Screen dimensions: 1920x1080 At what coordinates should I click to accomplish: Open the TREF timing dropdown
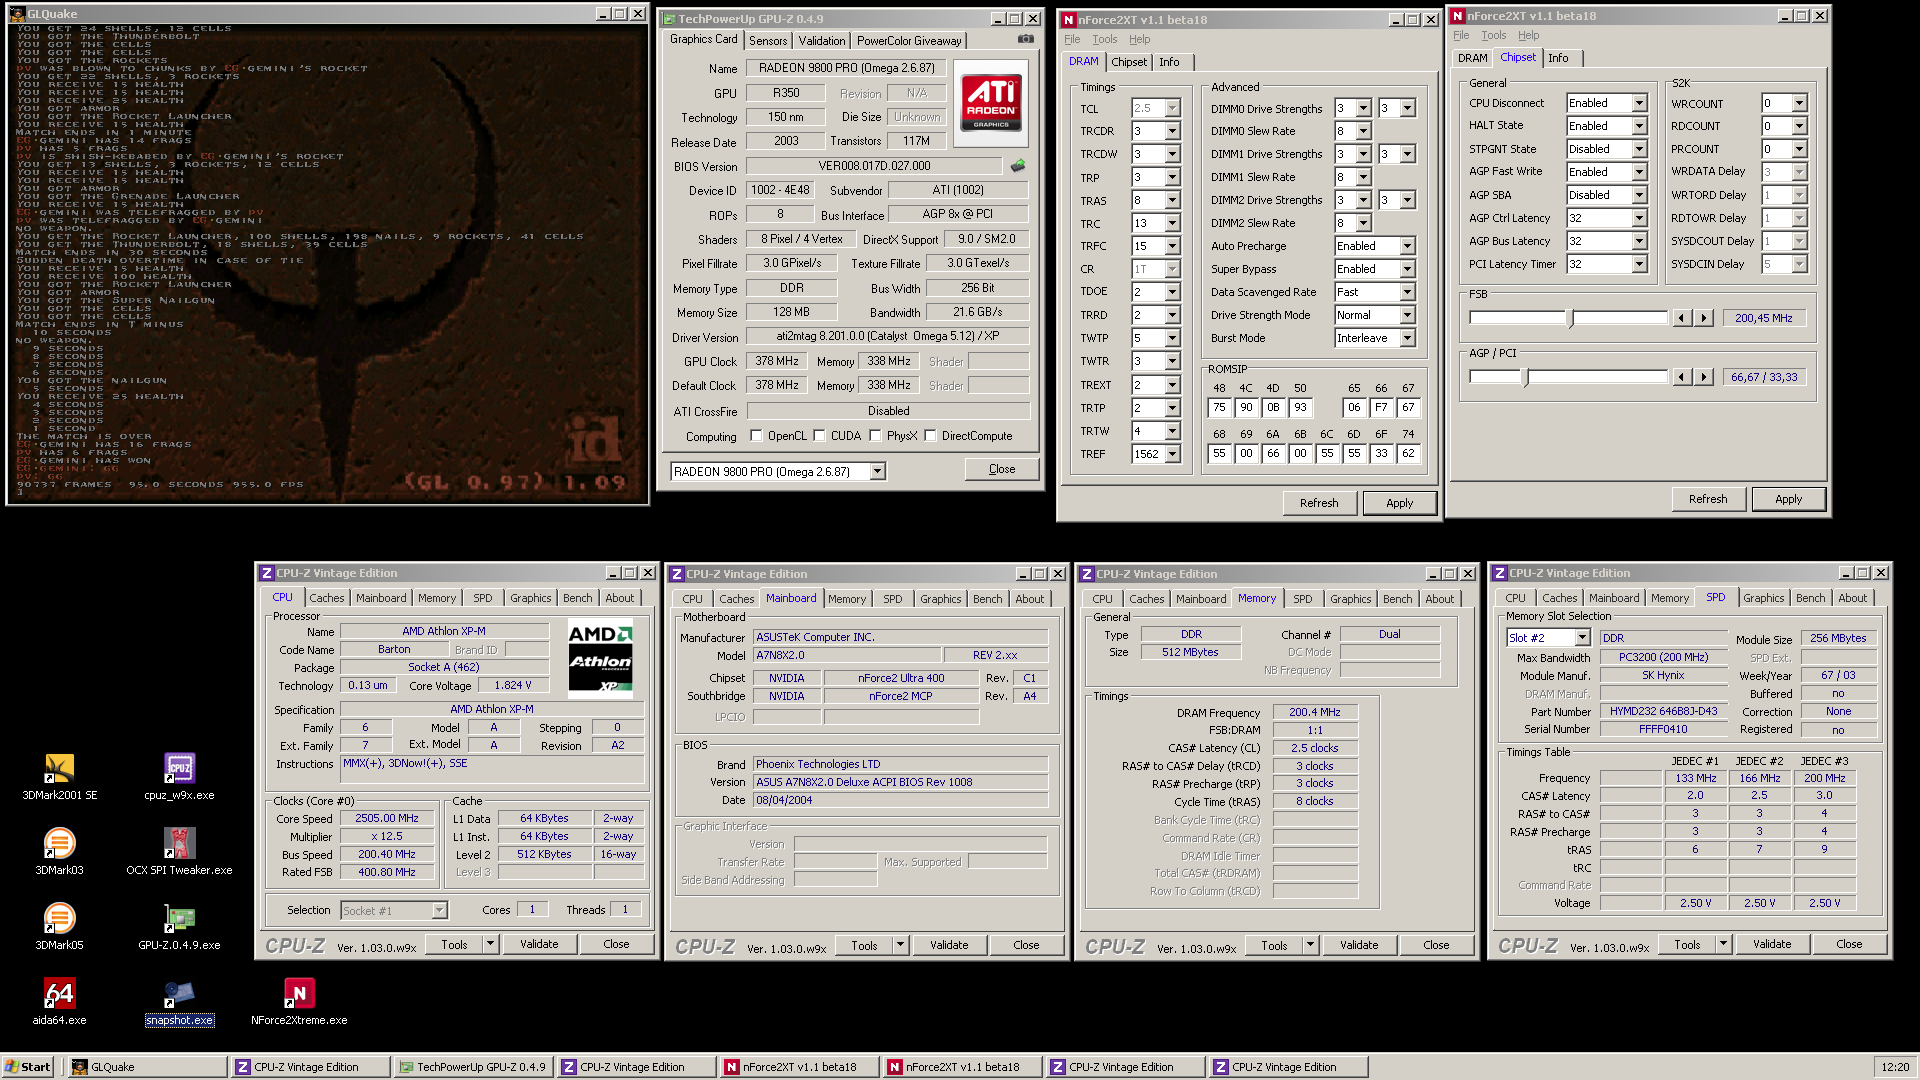pyautogui.click(x=1172, y=454)
